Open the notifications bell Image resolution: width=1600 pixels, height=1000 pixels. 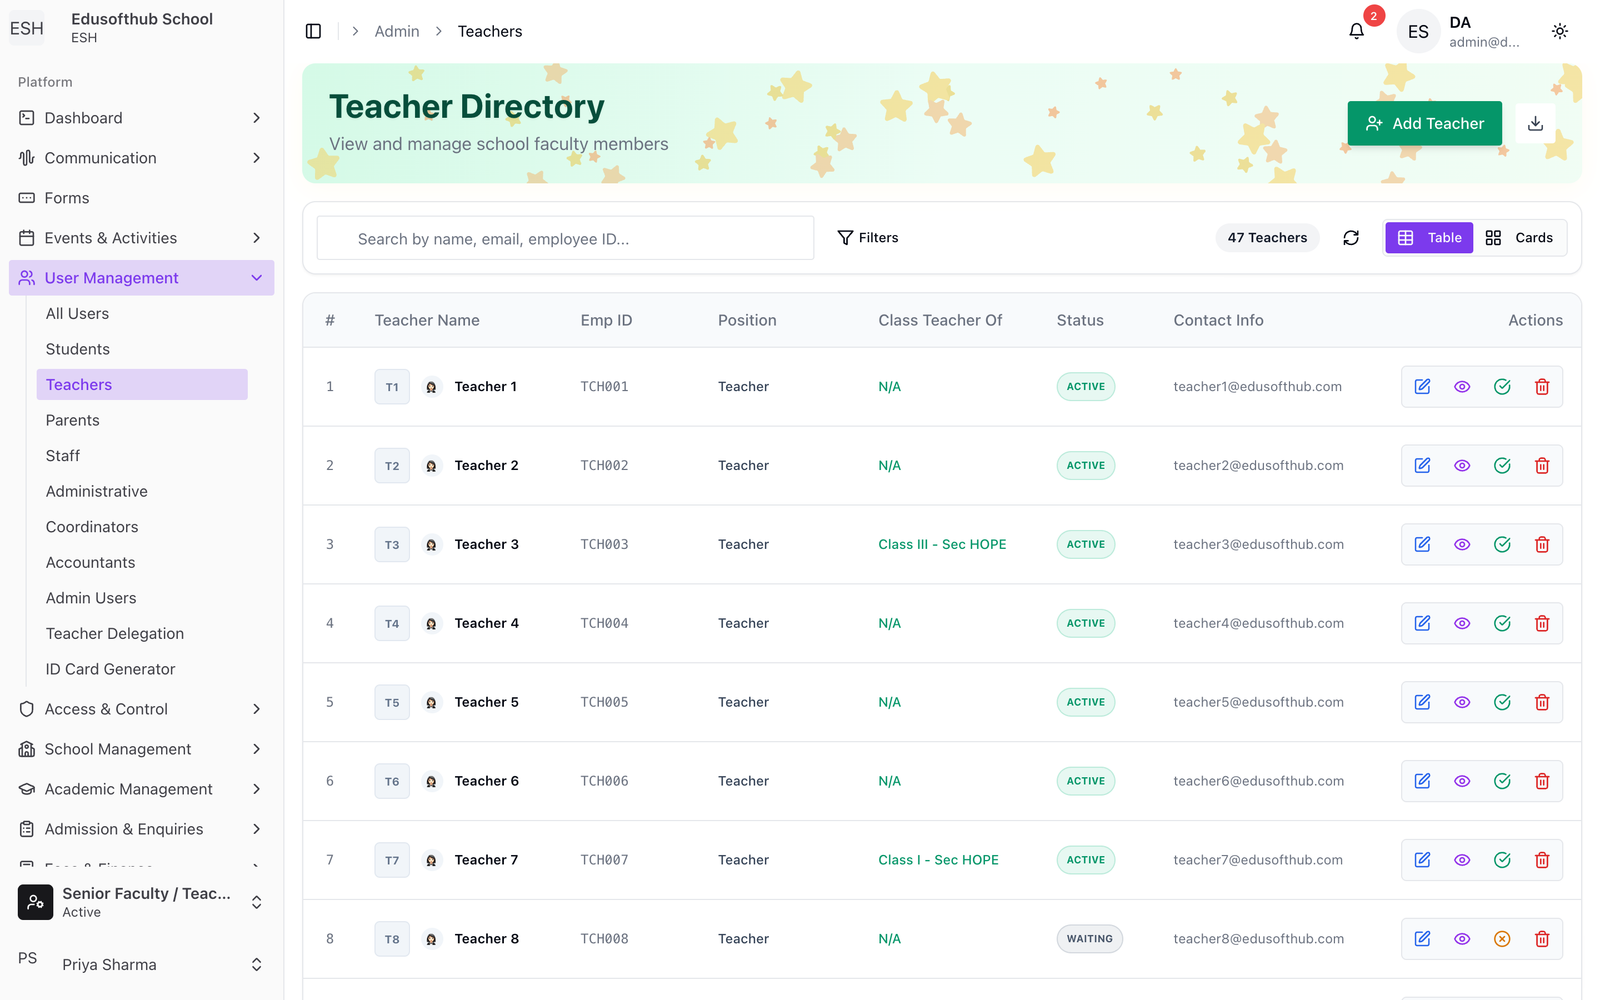[1356, 31]
